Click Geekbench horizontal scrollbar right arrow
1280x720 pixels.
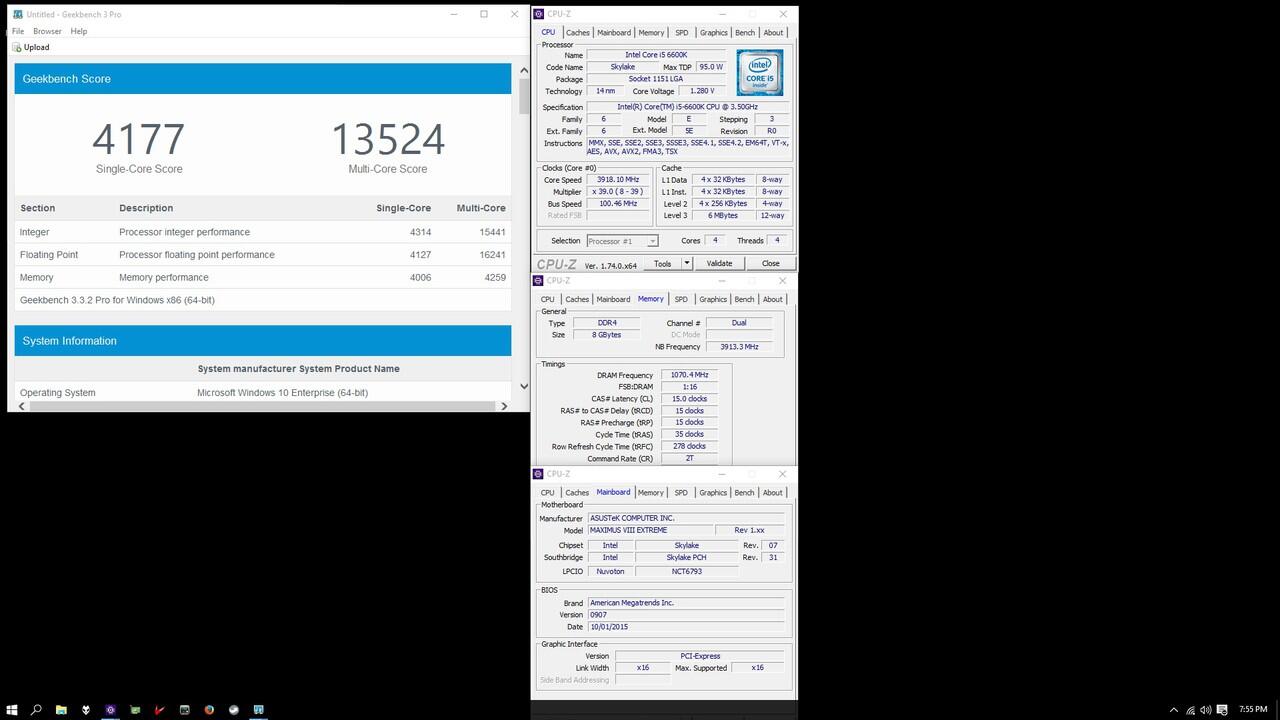(503, 406)
